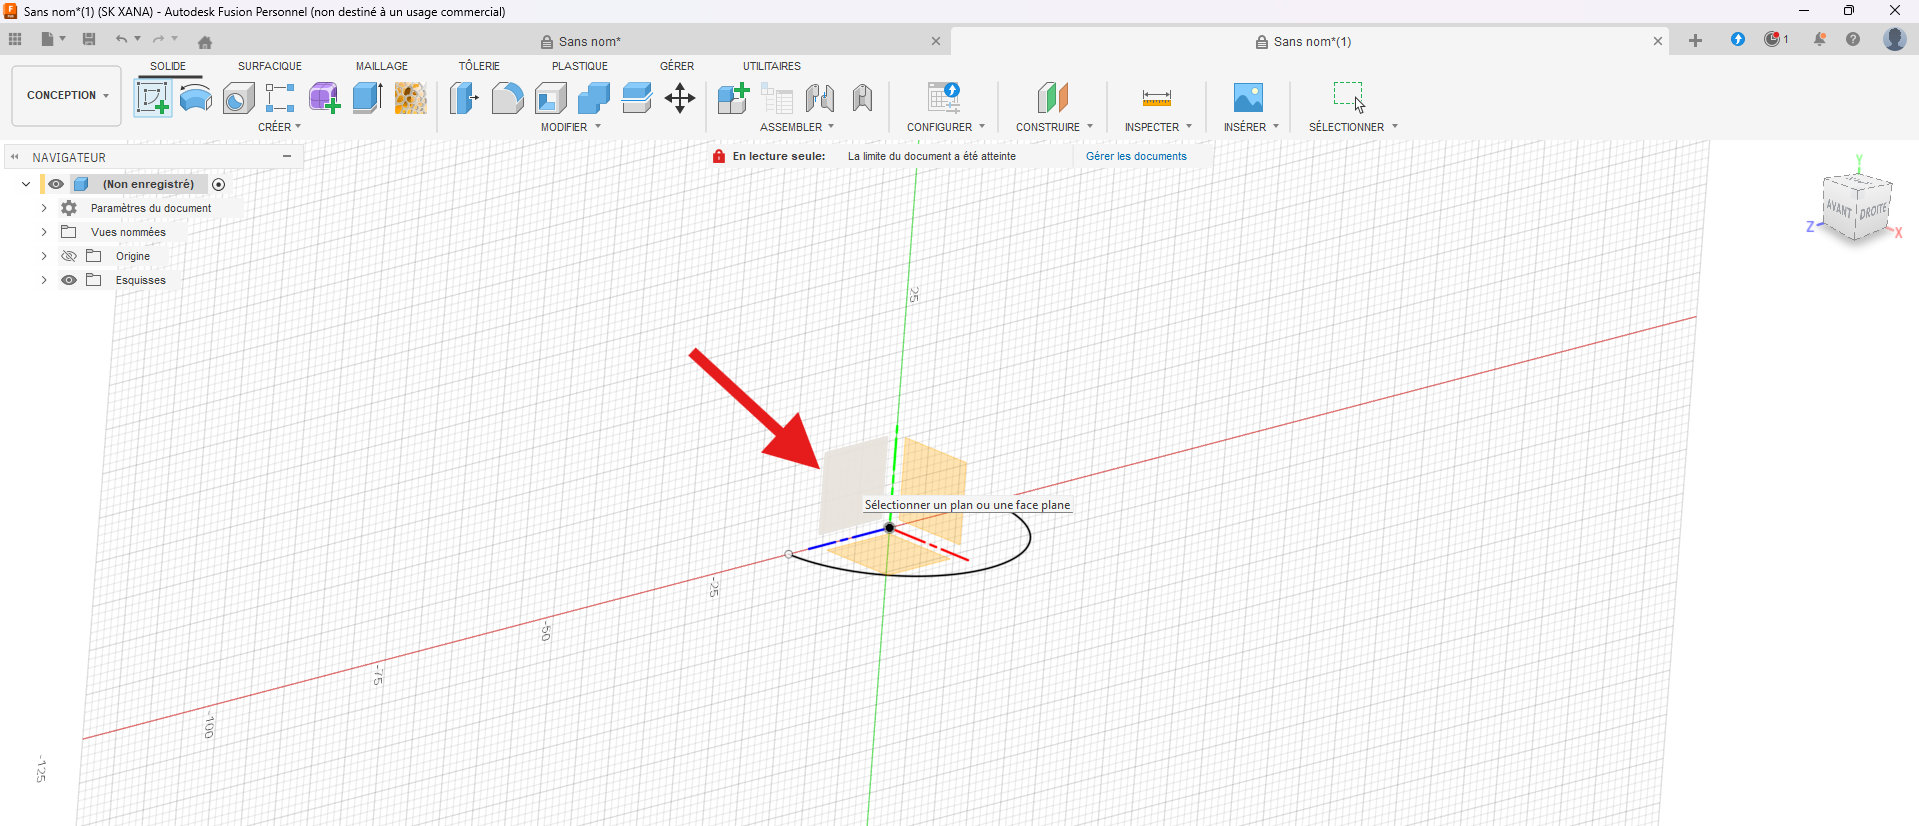Screen dimensions: 1919x826
Task: Open the File menu icon
Action: pos(47,39)
